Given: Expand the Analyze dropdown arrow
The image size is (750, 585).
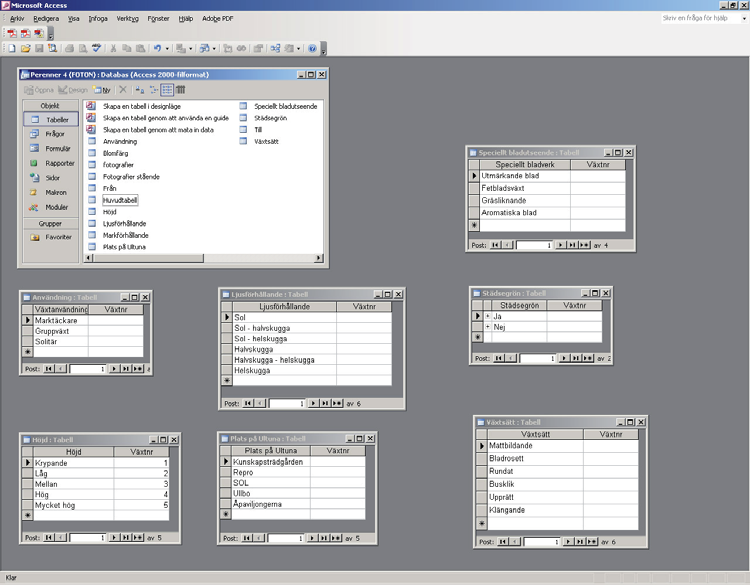Looking at the screenshot, I should pos(214,48).
